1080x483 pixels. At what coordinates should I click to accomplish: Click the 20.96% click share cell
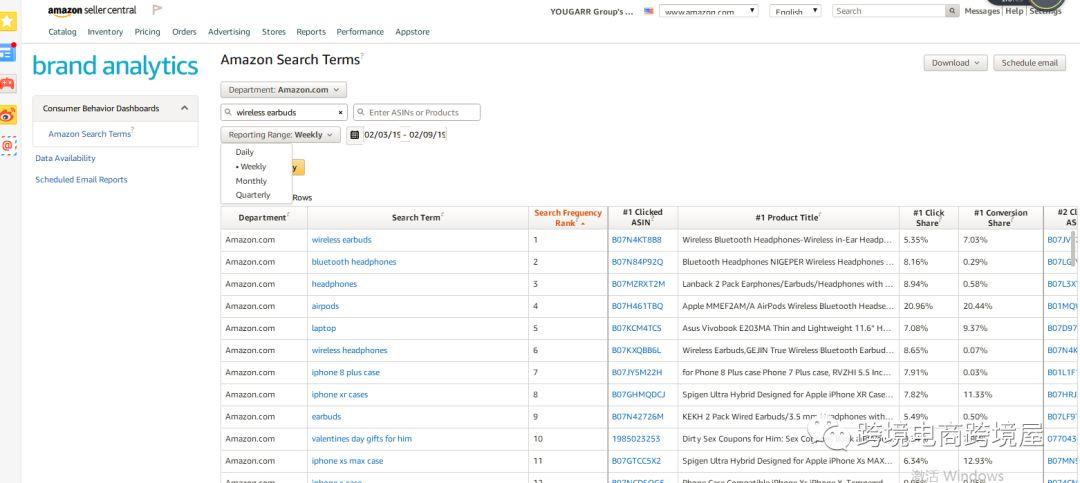coord(928,306)
